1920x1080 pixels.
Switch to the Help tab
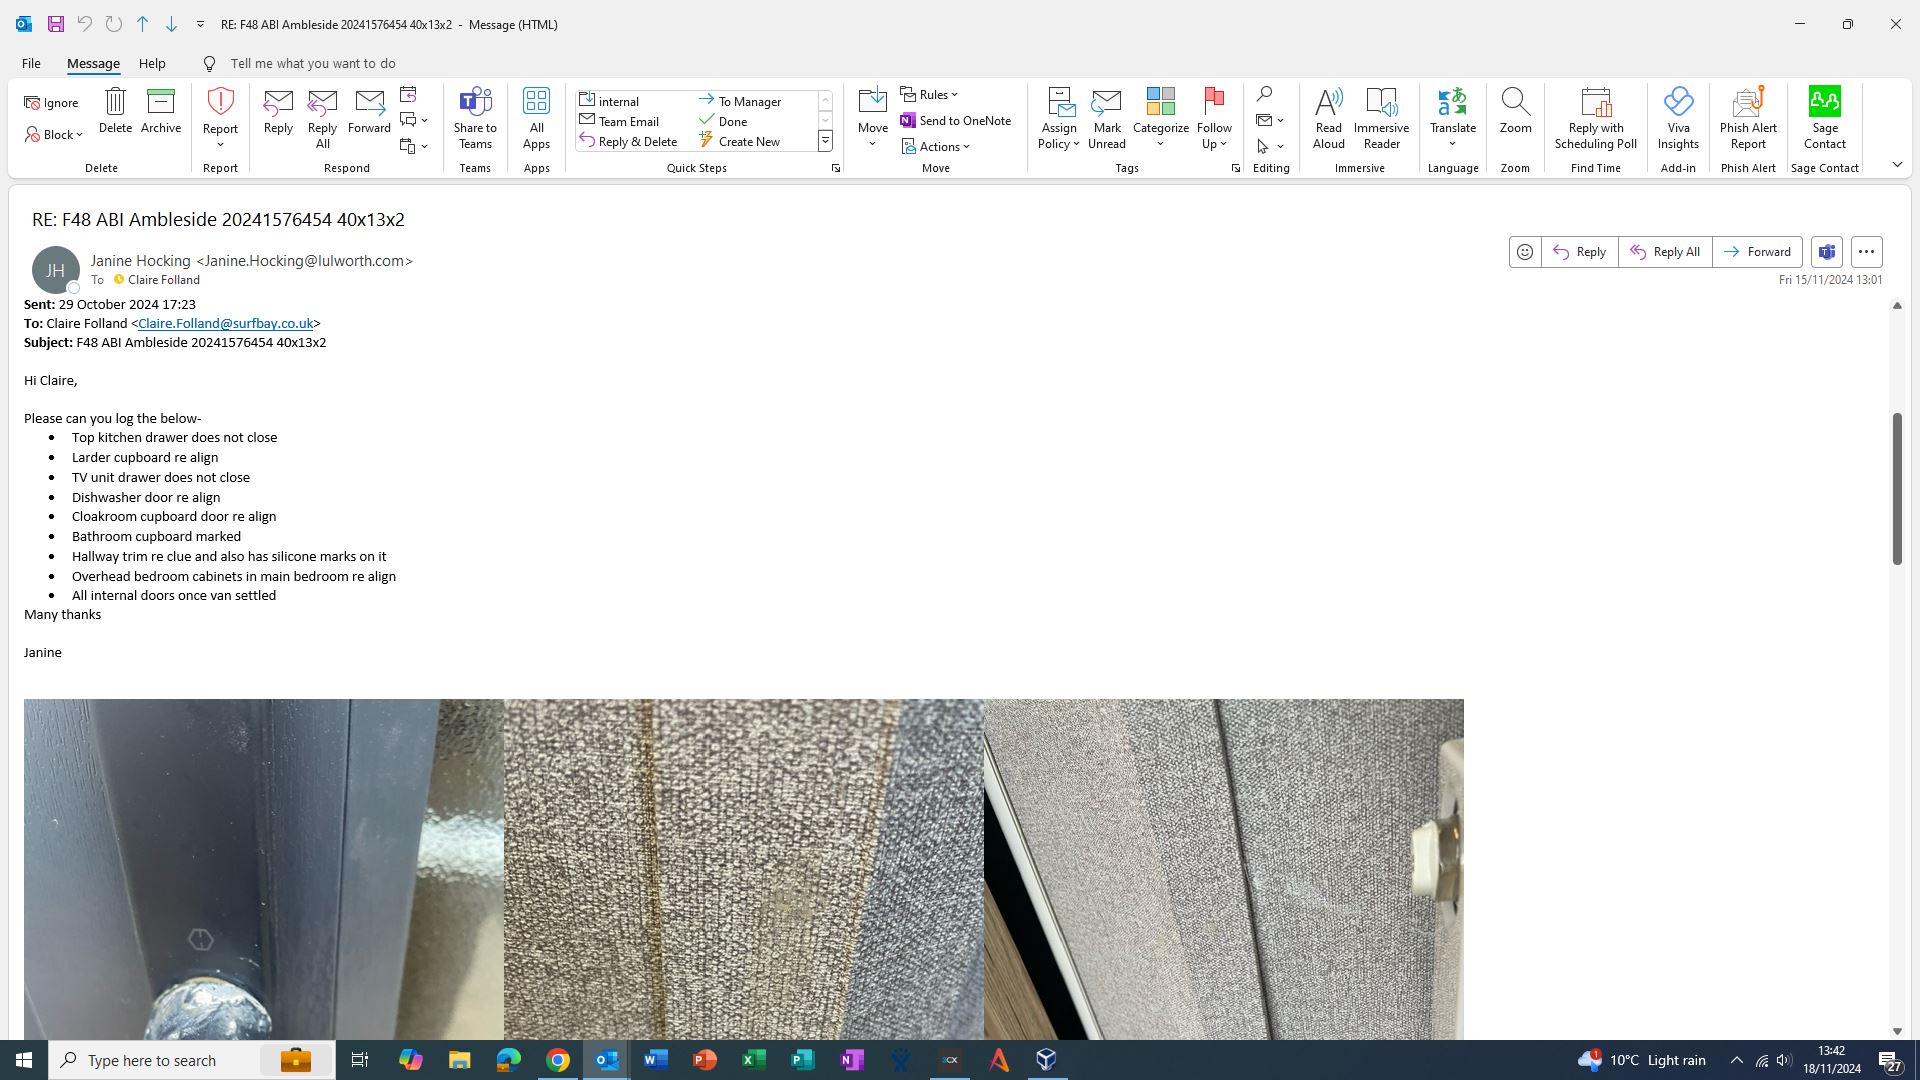[x=152, y=63]
